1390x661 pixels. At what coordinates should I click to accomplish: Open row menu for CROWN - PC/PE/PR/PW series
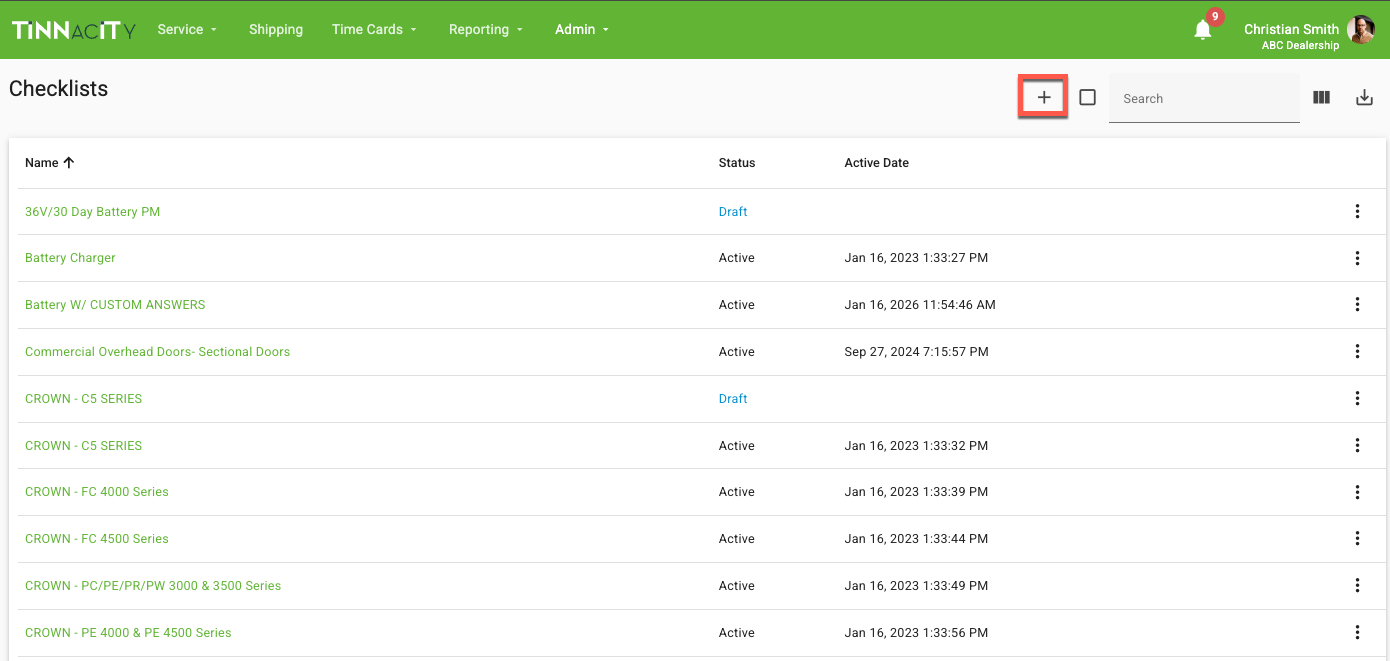click(x=1357, y=586)
